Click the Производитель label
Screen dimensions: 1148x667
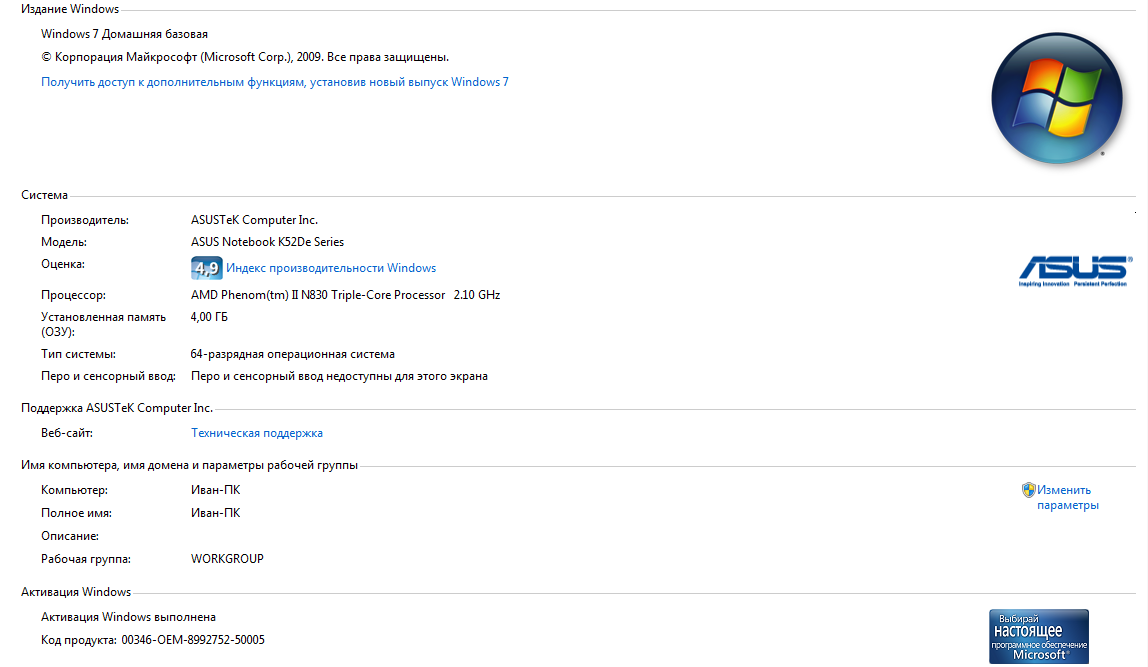pyautogui.click(x=85, y=220)
